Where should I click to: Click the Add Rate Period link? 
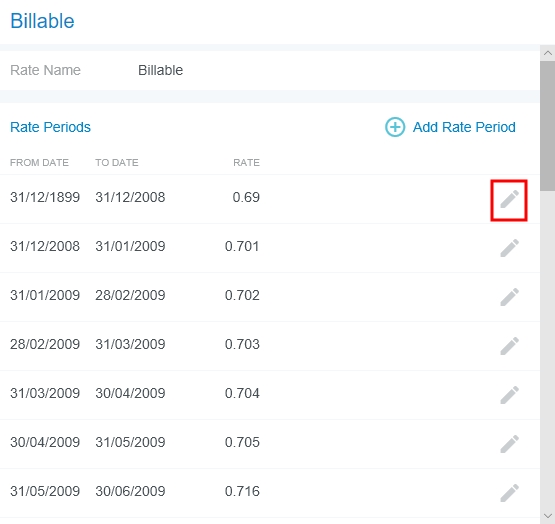464,127
